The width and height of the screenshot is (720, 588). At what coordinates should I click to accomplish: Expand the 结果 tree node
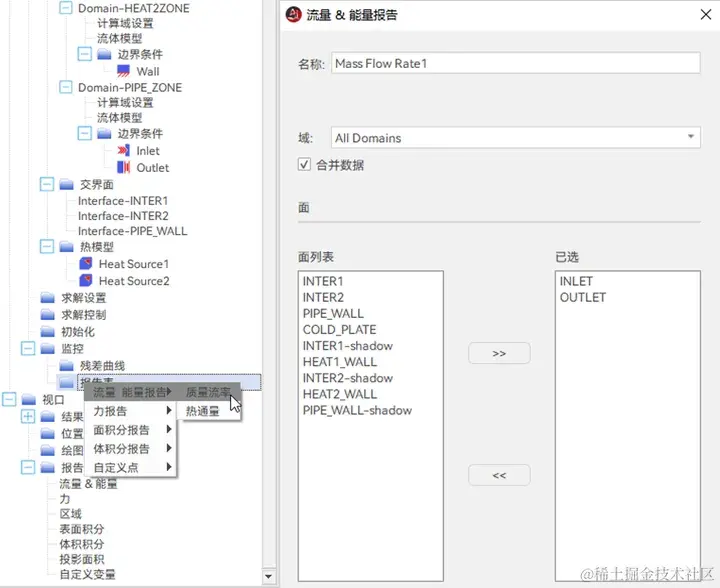tap(28, 417)
